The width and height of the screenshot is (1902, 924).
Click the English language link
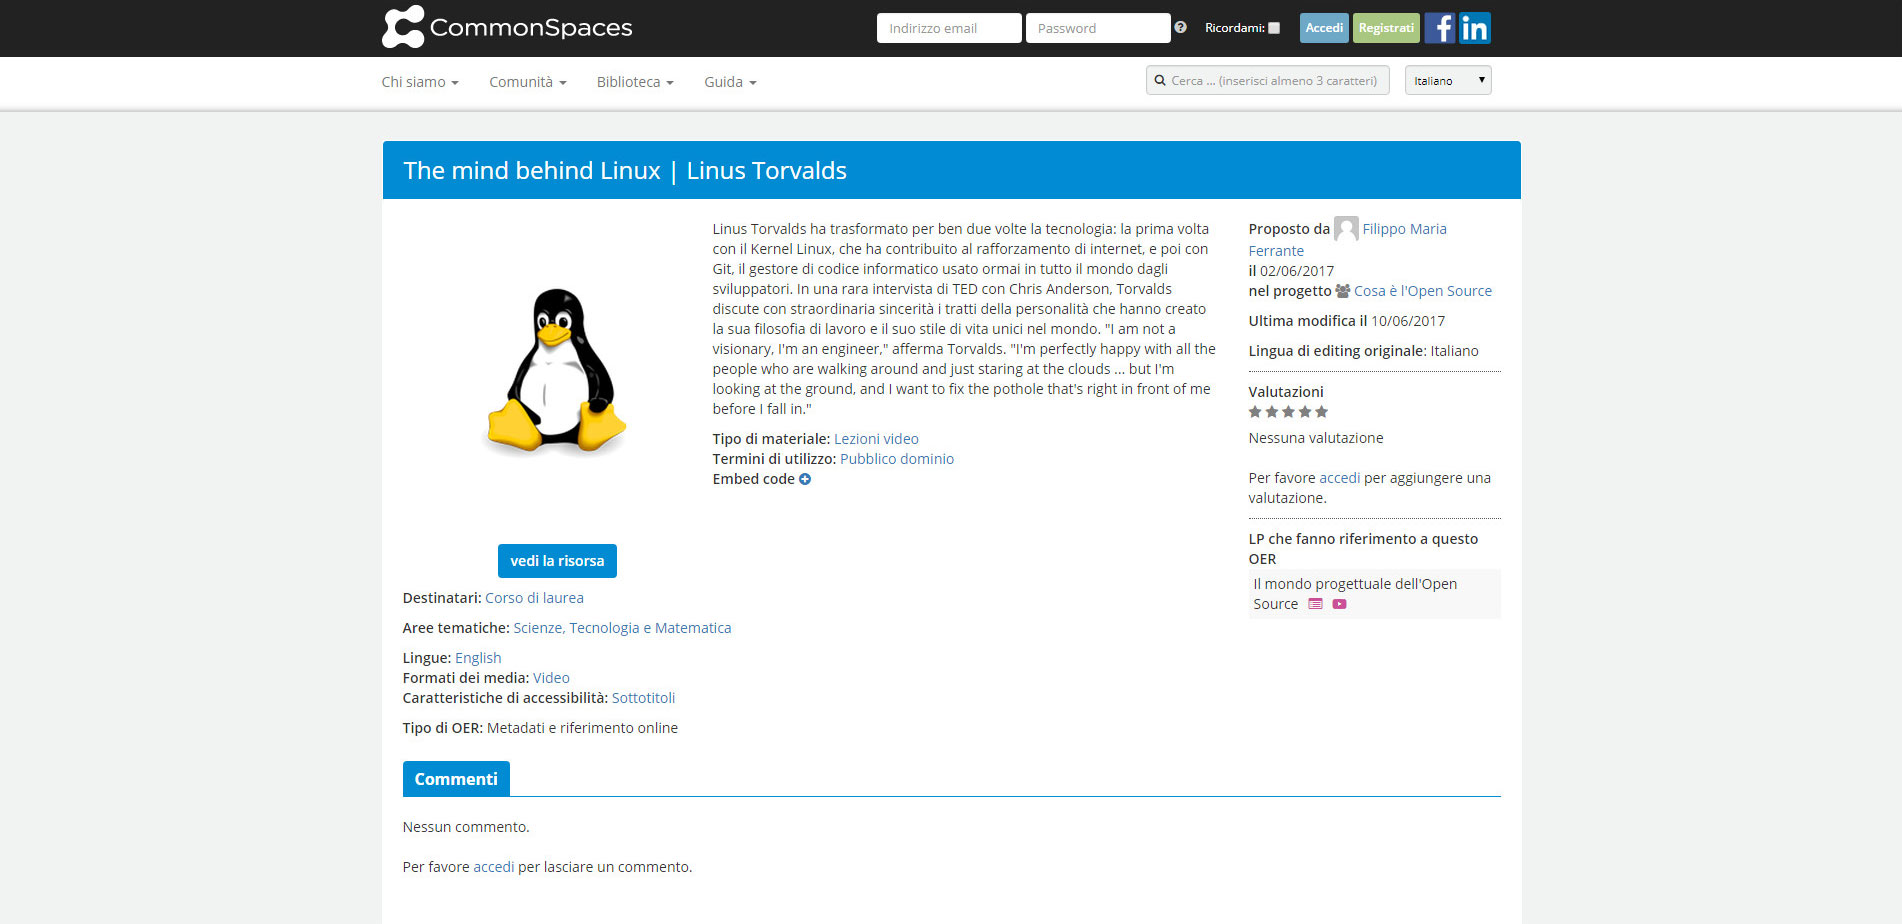click(478, 658)
